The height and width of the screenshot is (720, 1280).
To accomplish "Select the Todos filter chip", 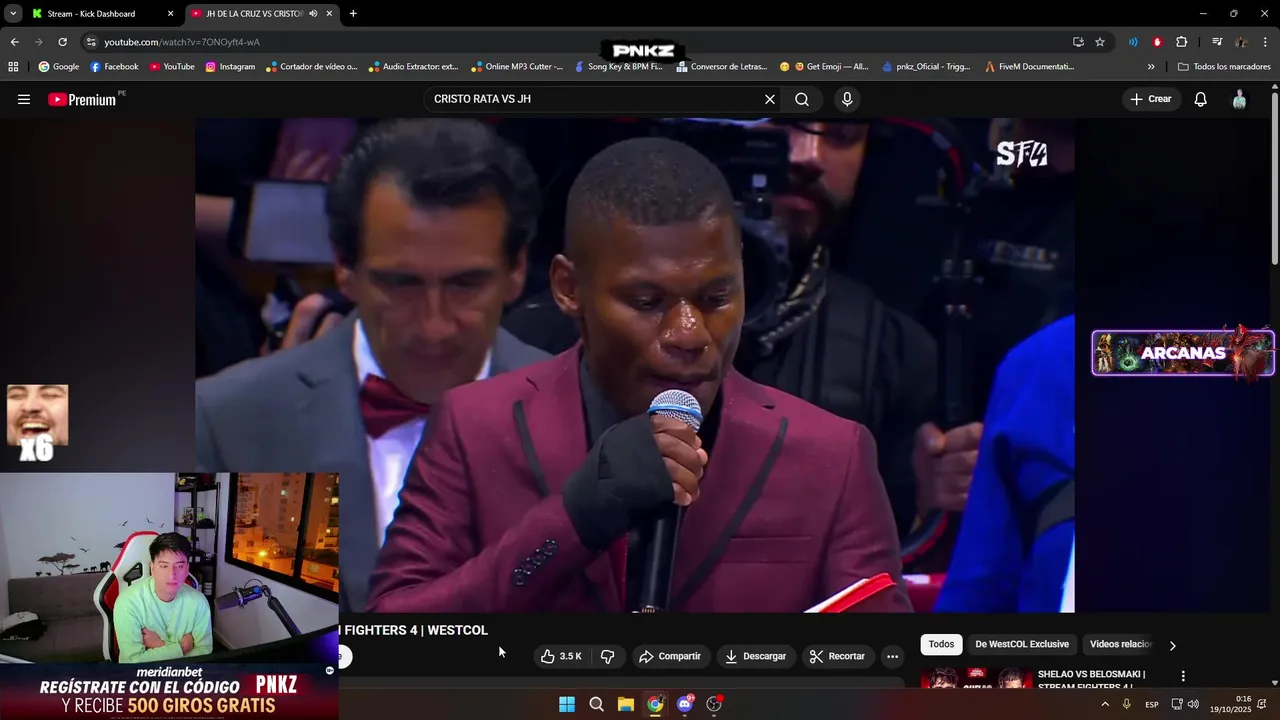I will pos(941,644).
